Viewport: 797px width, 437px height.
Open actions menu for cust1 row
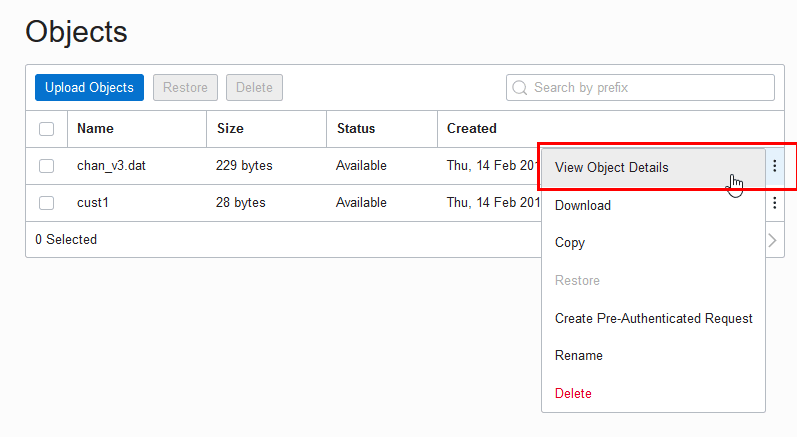[775, 203]
